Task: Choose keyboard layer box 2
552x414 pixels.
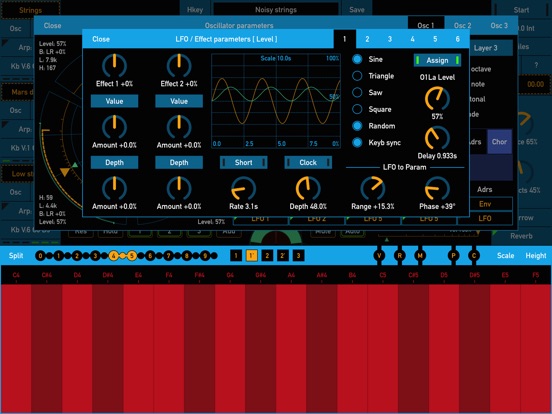Action: point(267,256)
